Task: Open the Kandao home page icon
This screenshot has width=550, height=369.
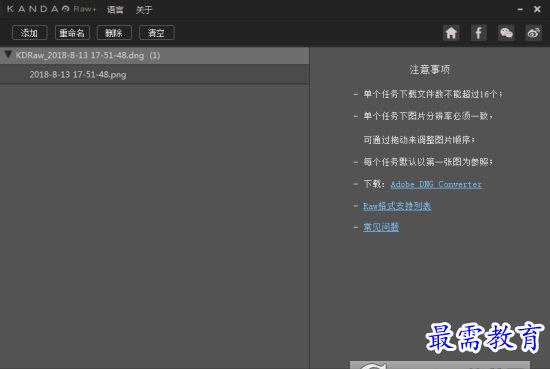Action: [451, 33]
